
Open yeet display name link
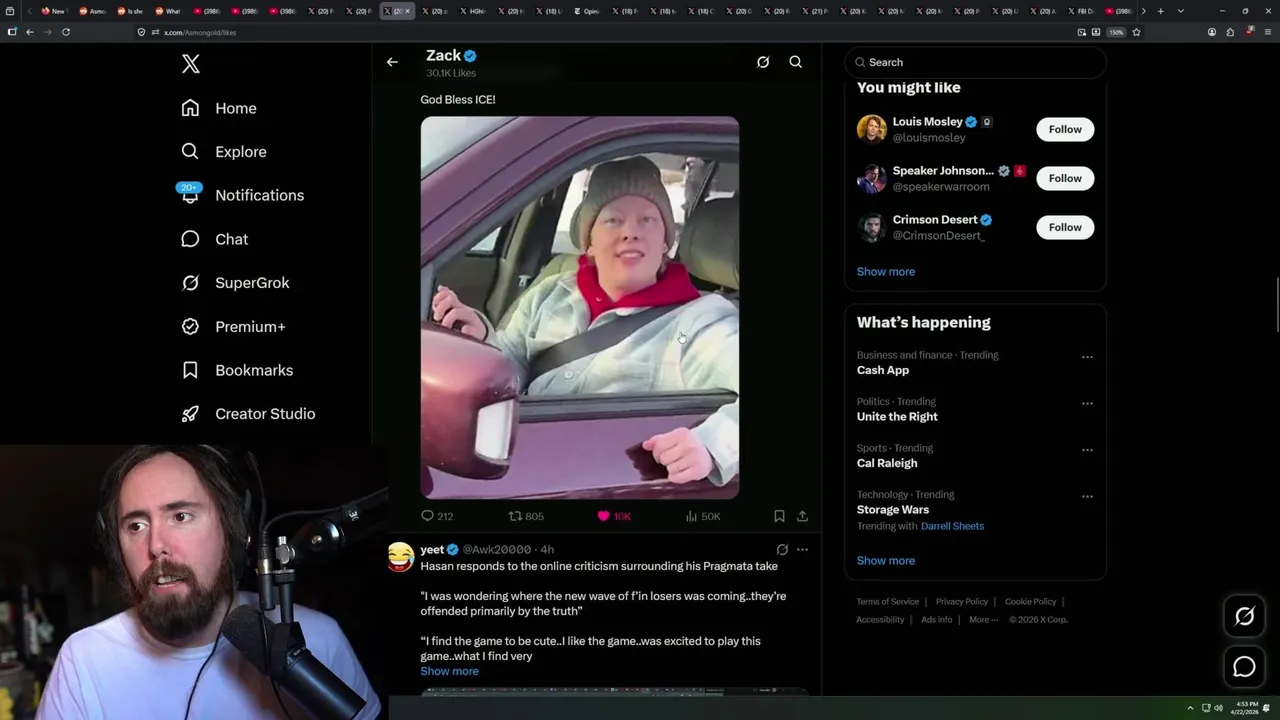coord(432,549)
